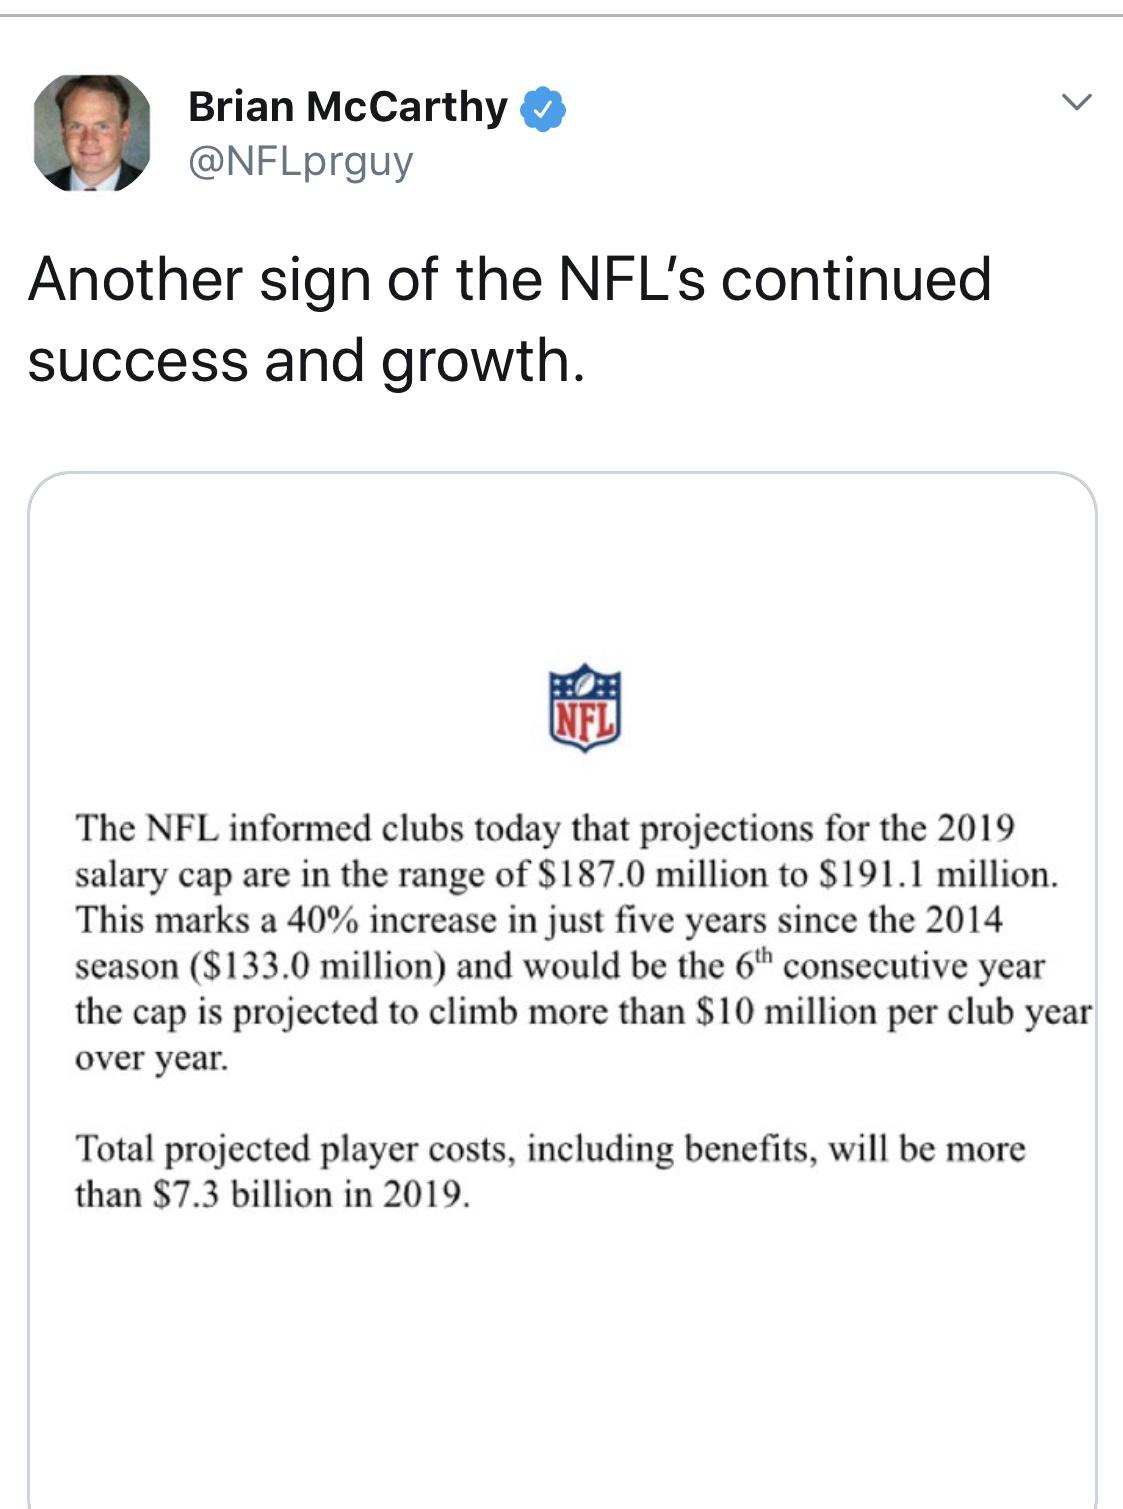
Task: Click the 'over year.' closing line
Action: pos(152,1058)
